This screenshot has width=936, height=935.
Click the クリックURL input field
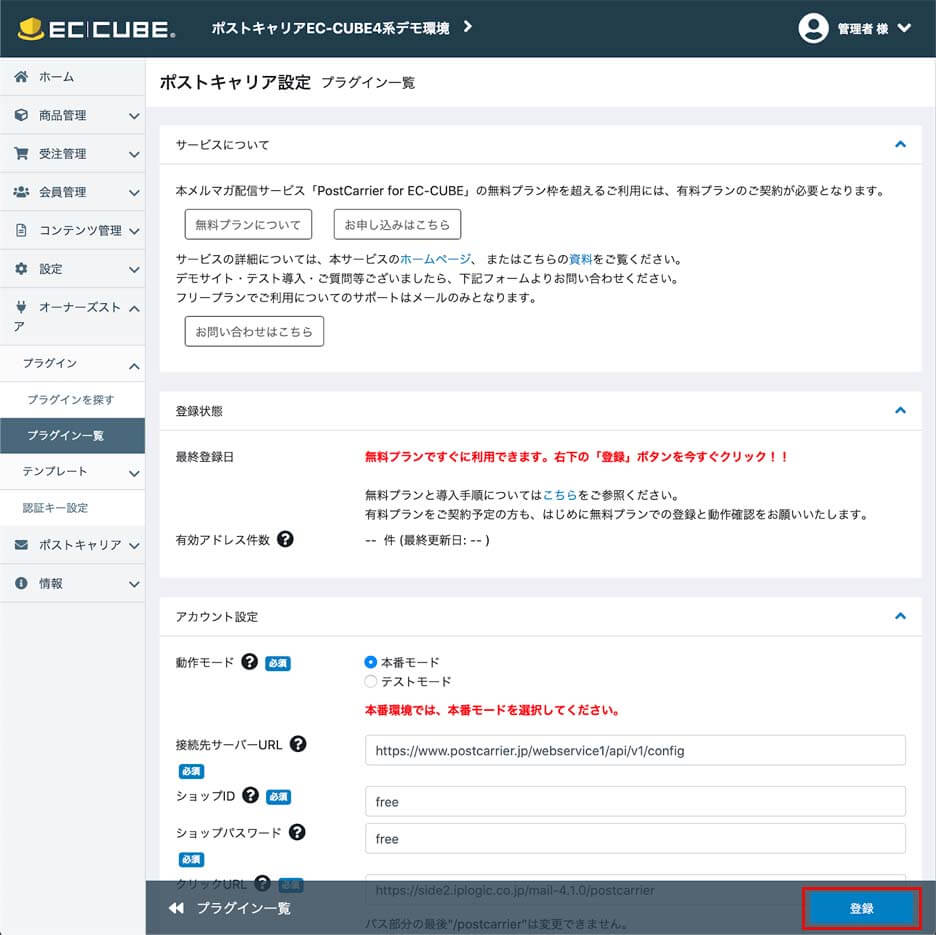[x=635, y=890]
